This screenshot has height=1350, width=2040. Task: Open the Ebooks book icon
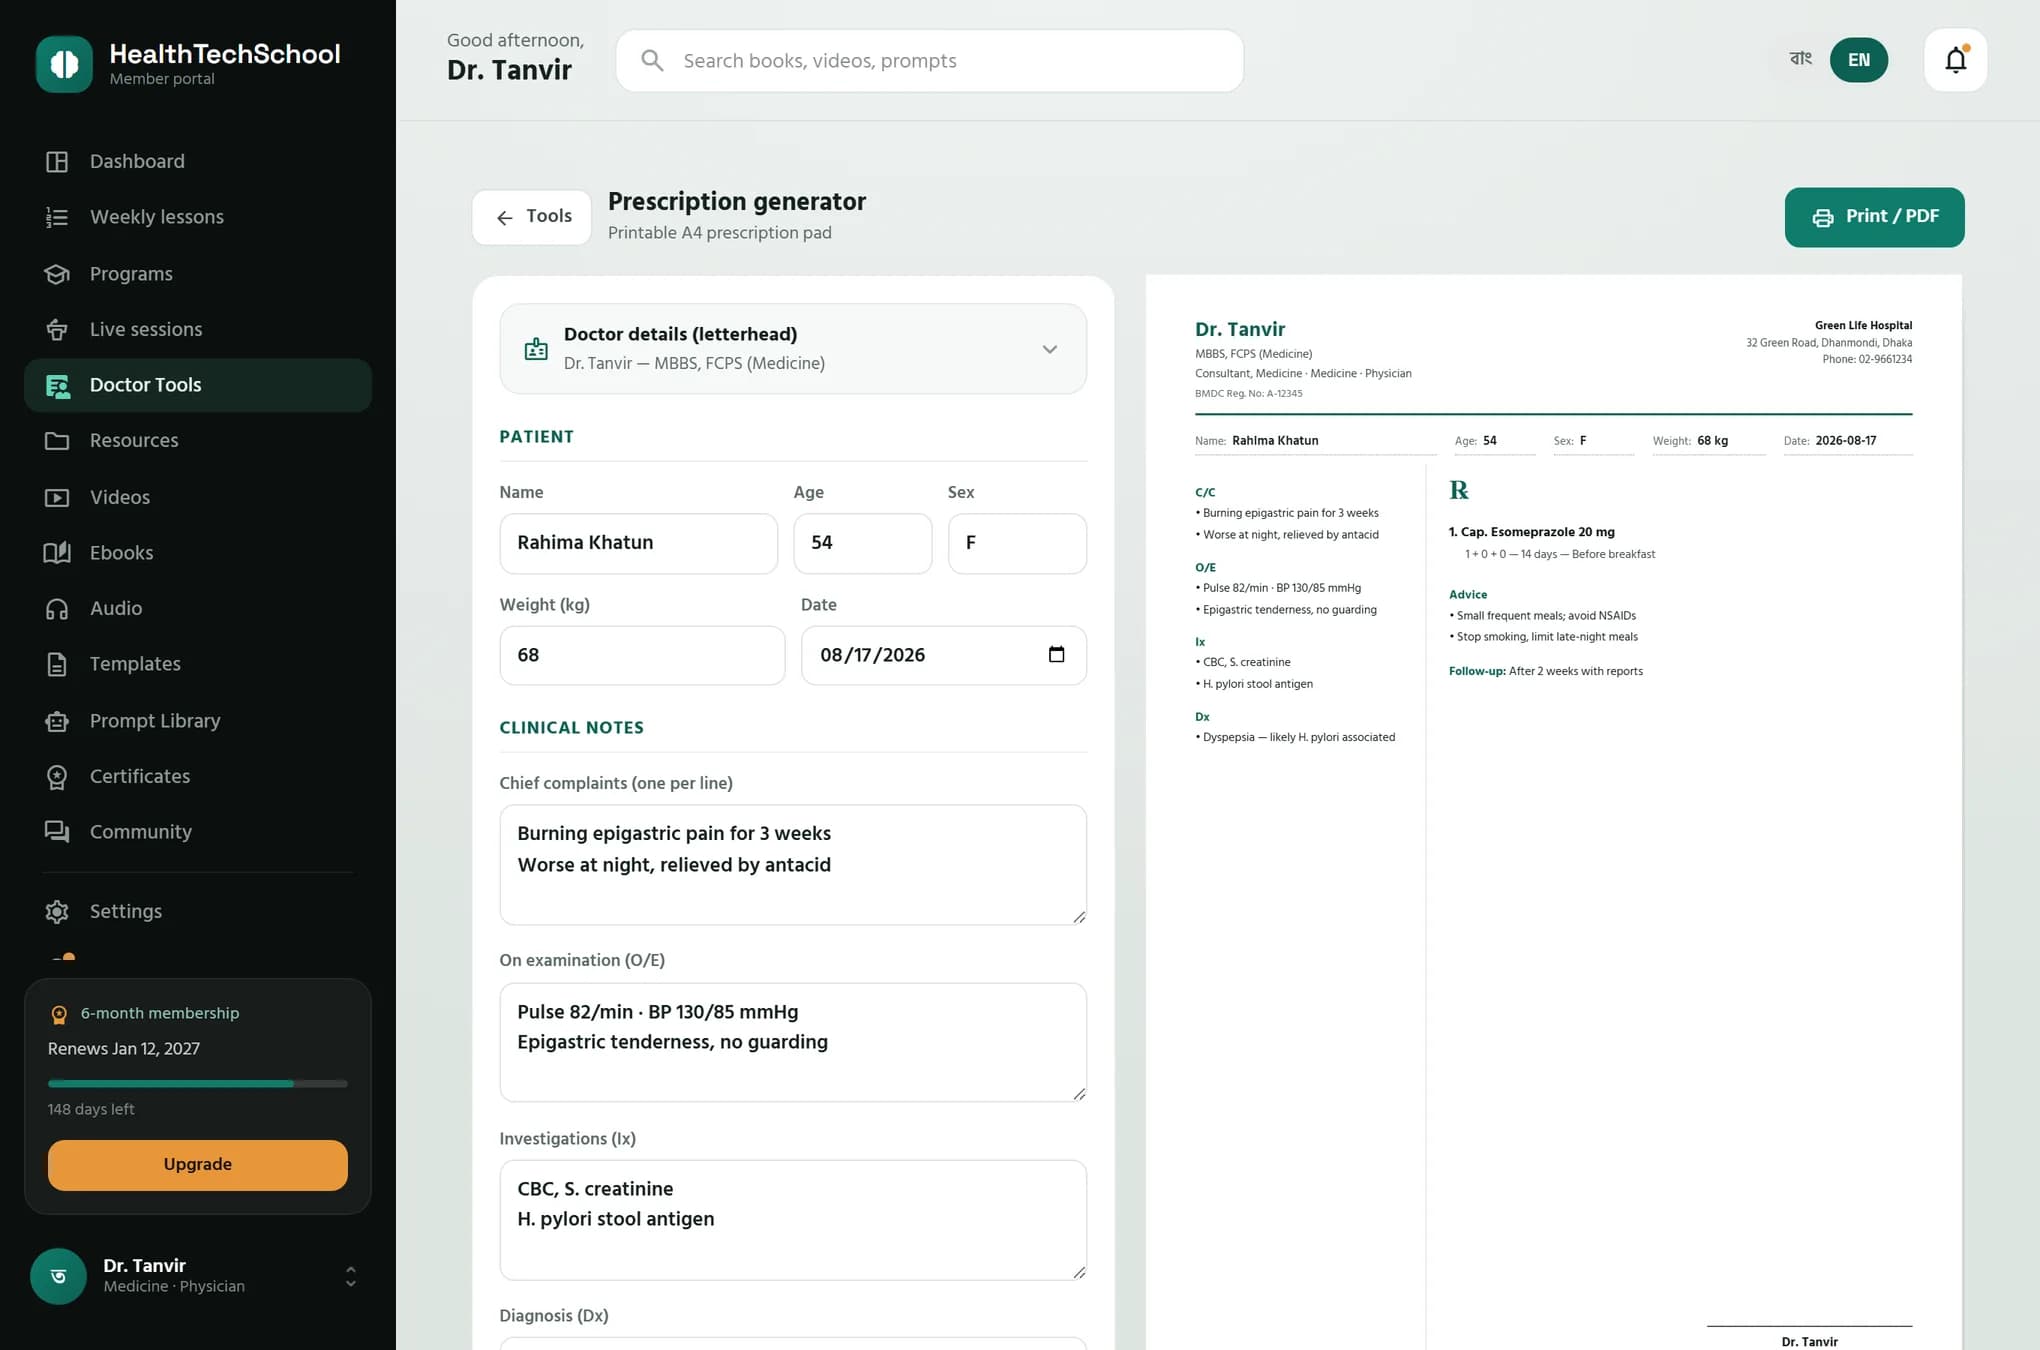coord(57,553)
